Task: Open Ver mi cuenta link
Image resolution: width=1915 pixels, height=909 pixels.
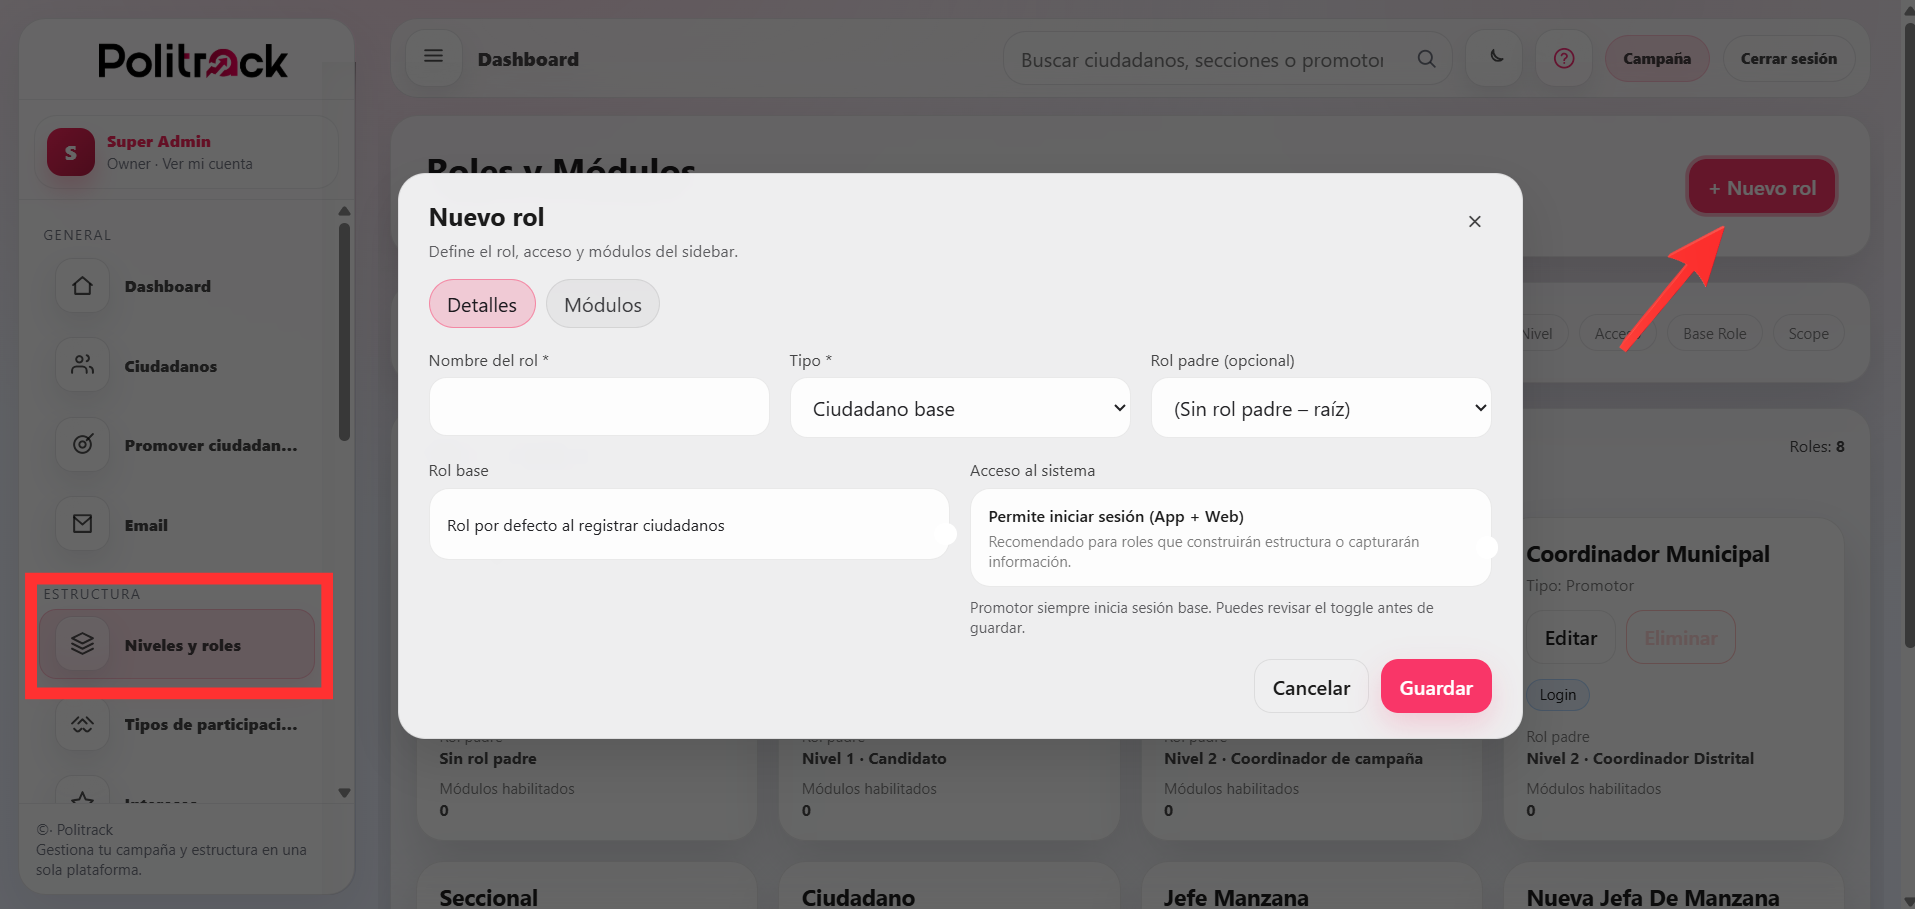Action: pos(209,163)
